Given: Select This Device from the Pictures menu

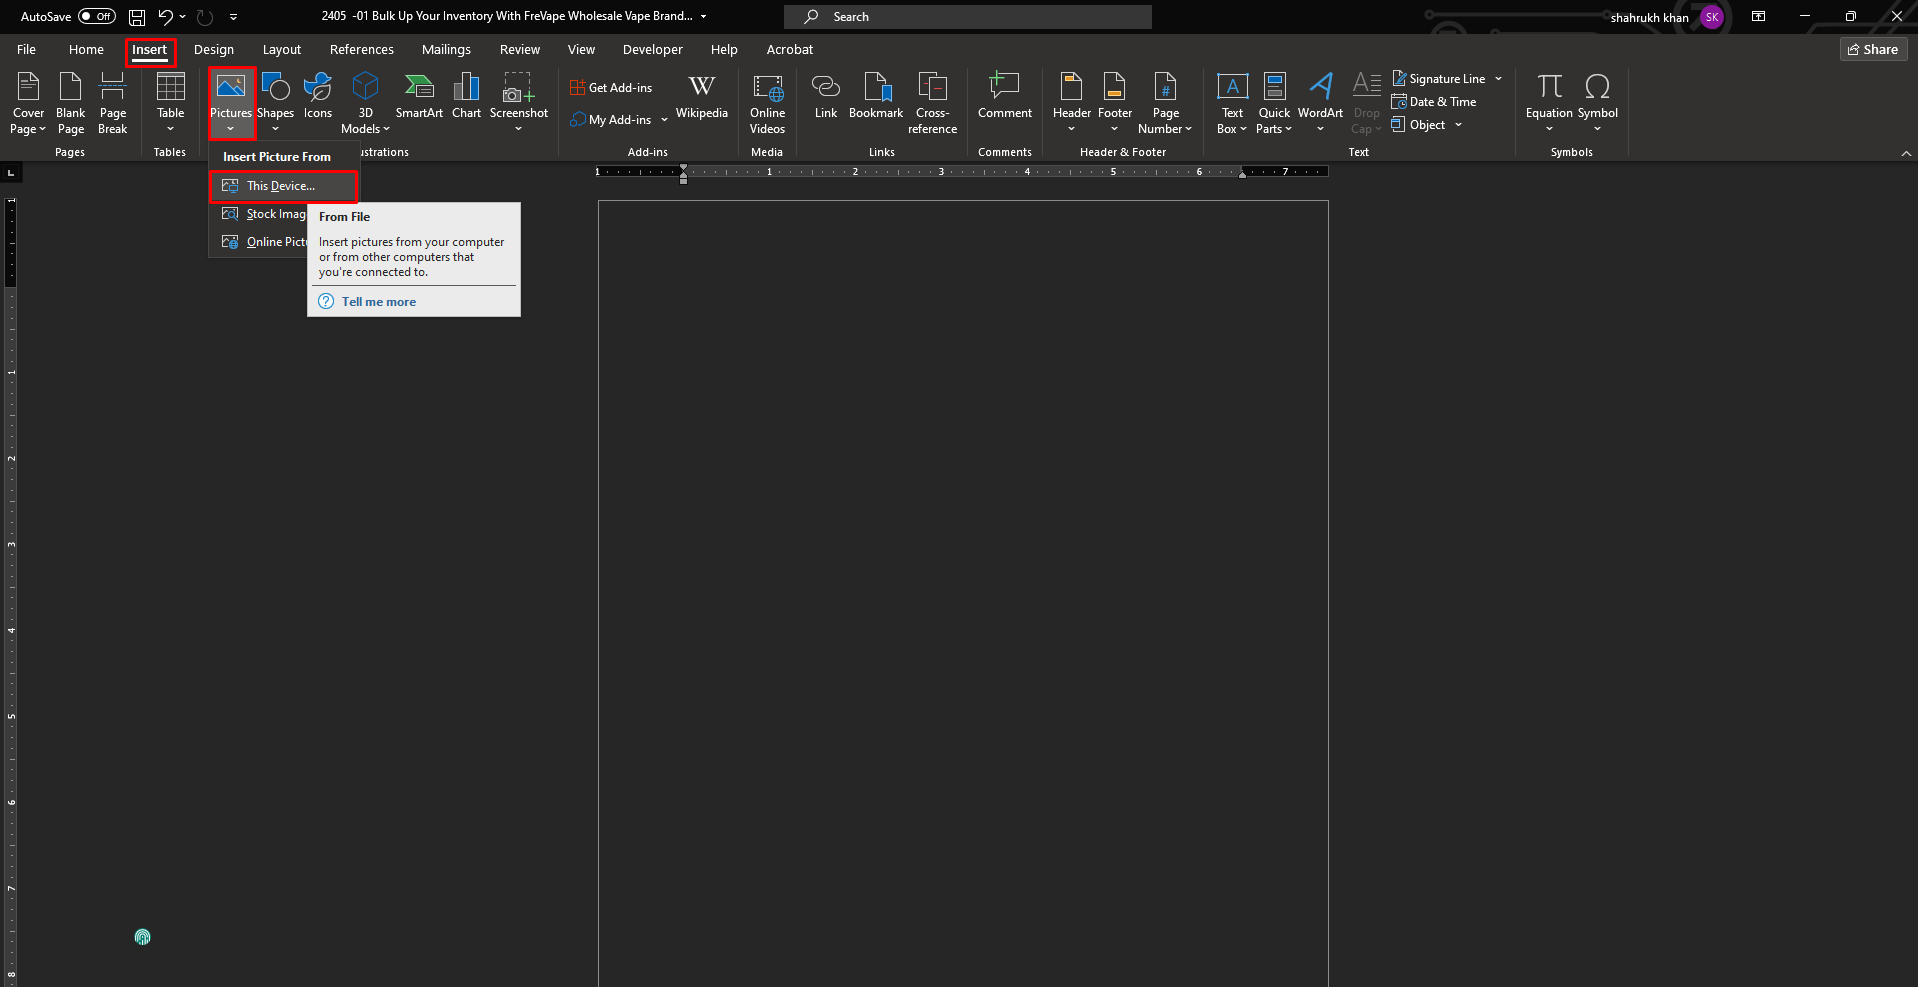Looking at the screenshot, I should coord(281,186).
